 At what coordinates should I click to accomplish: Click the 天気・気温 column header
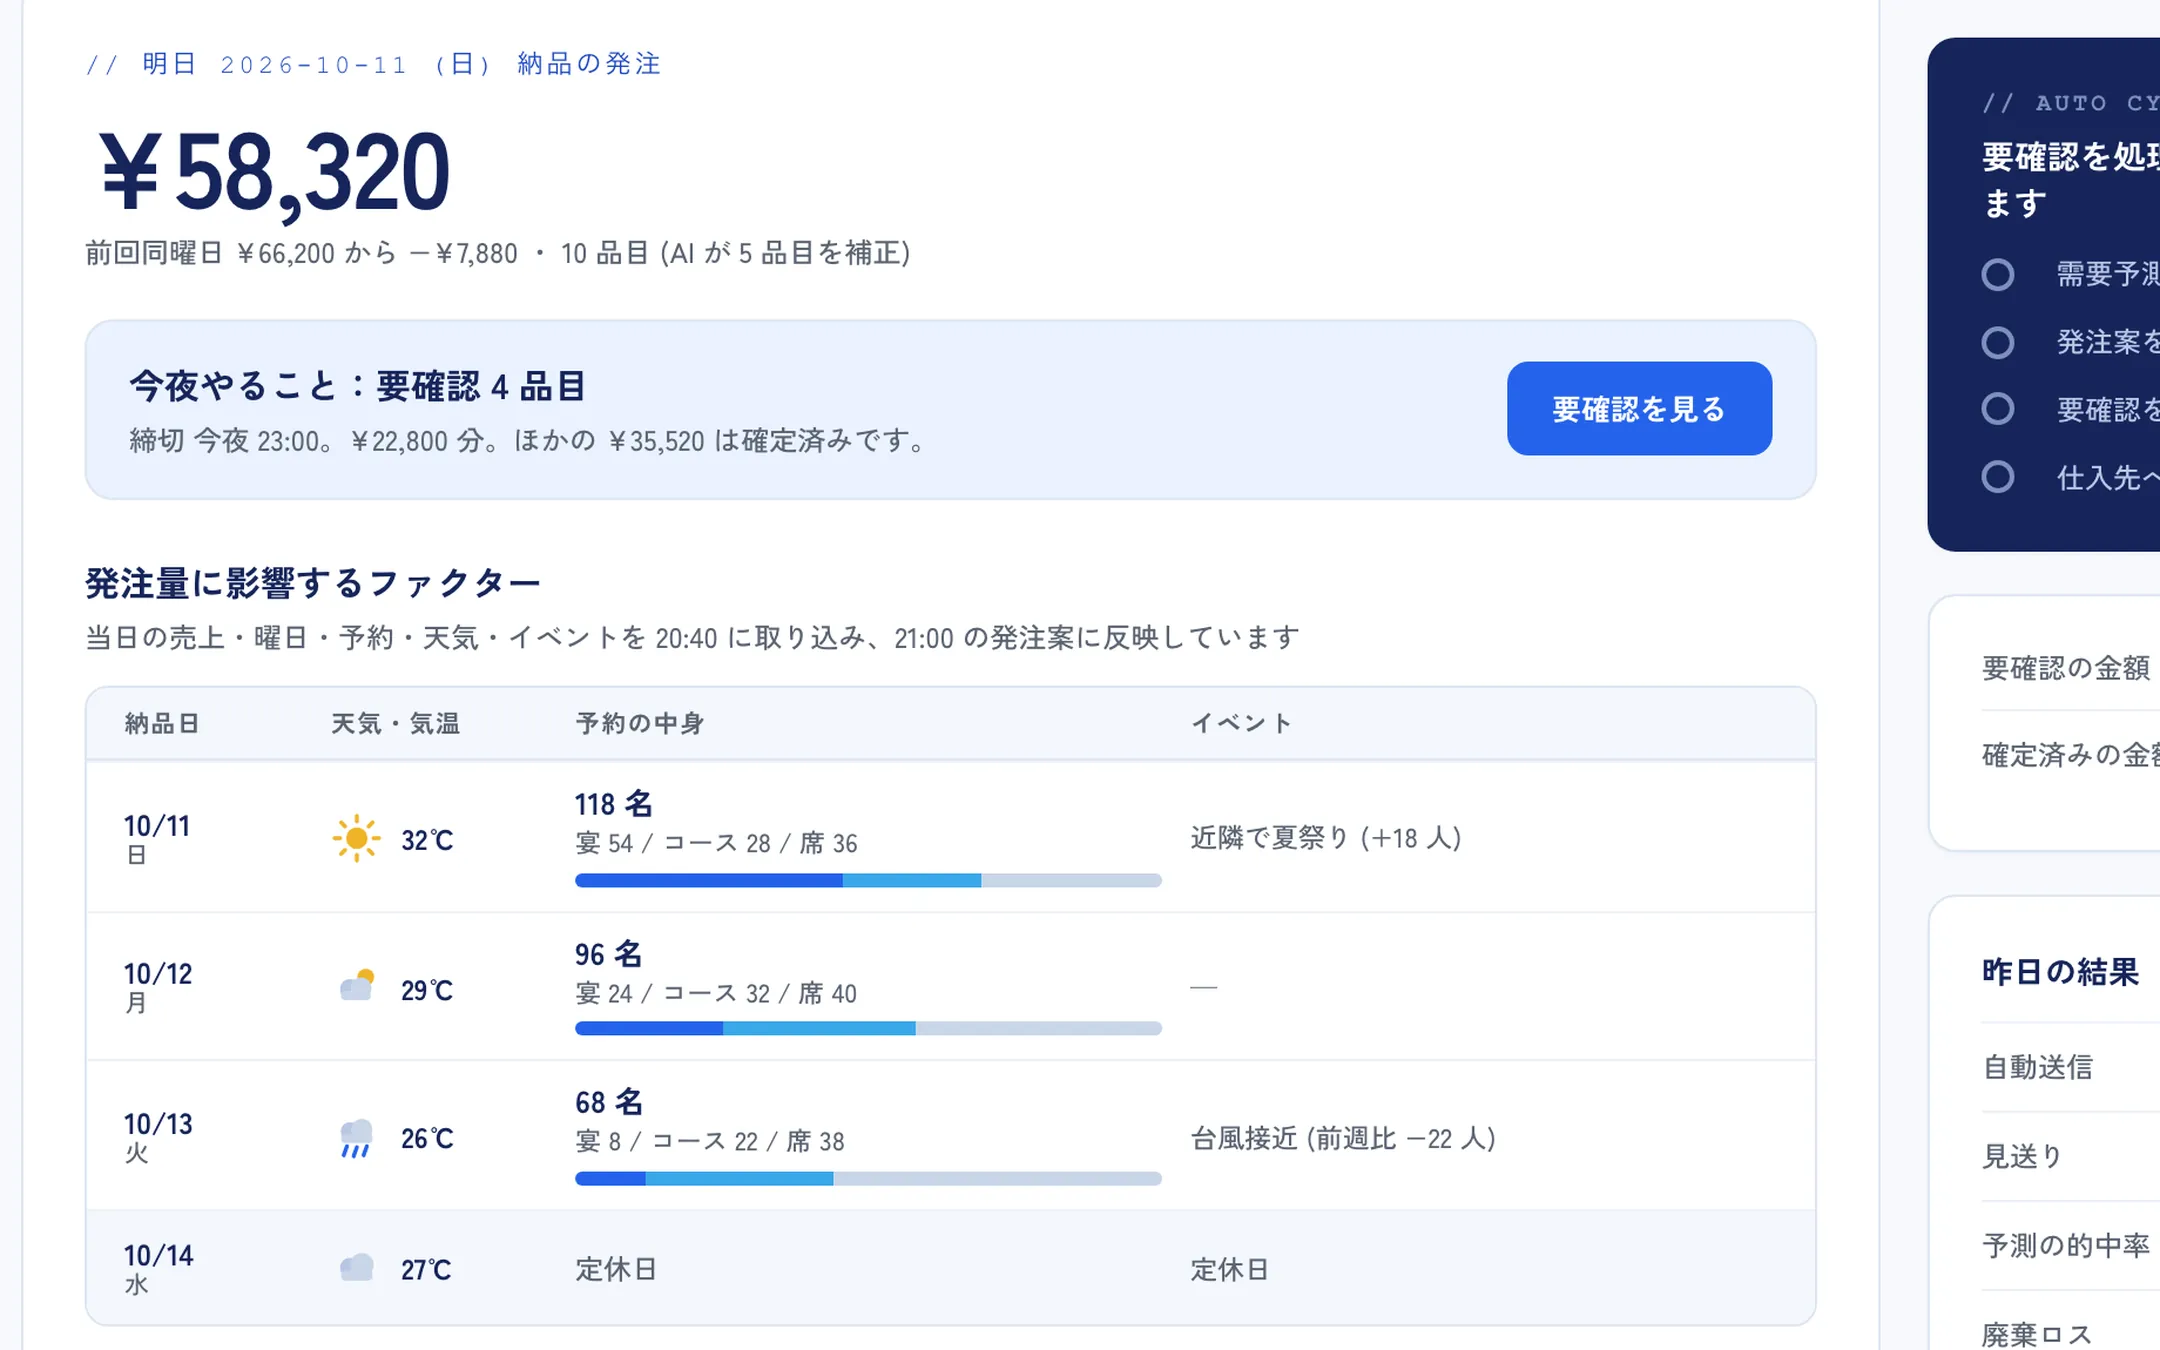point(395,723)
